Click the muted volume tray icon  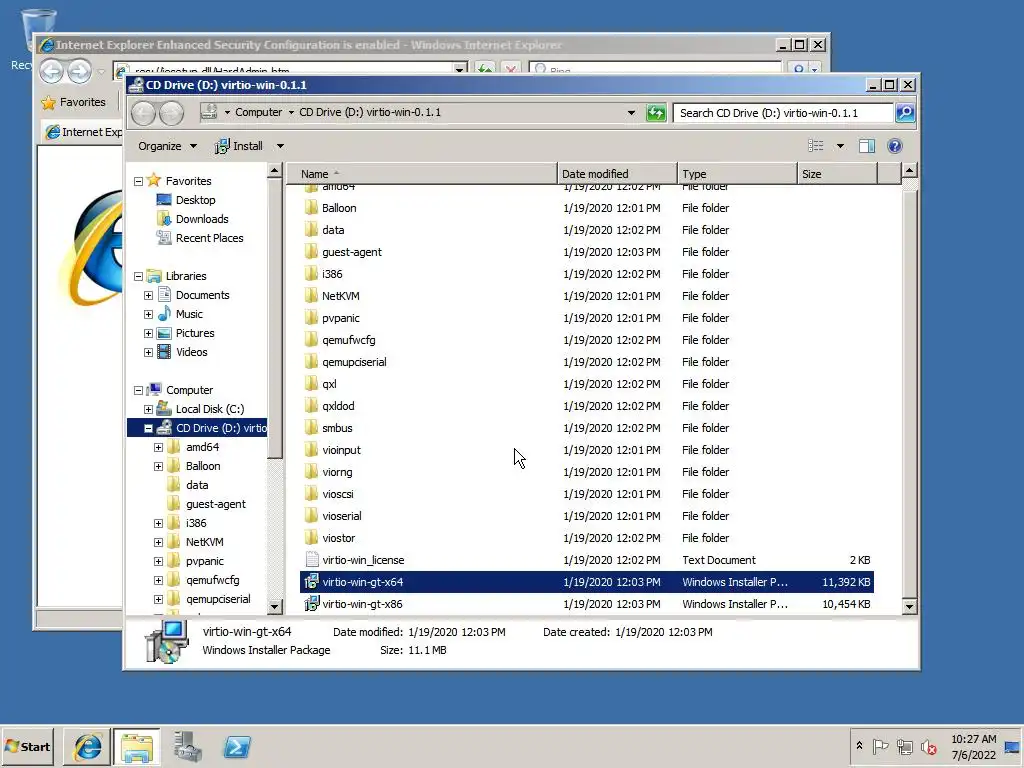pos(929,746)
